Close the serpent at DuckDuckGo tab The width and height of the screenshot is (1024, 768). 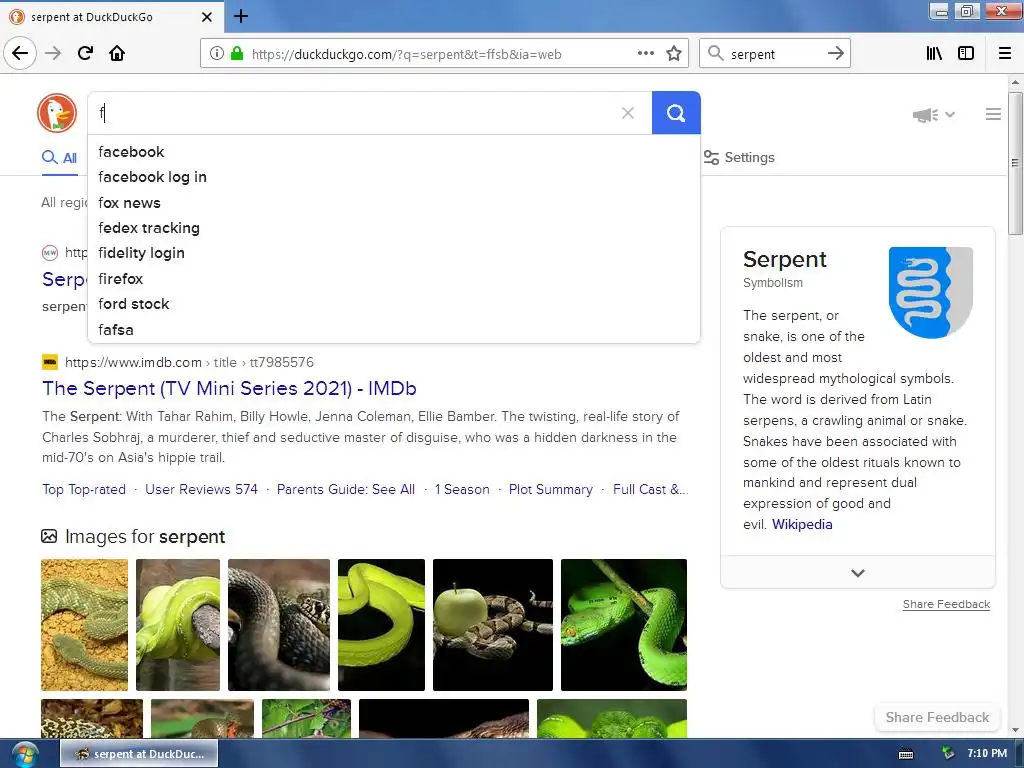pyautogui.click(x=207, y=17)
